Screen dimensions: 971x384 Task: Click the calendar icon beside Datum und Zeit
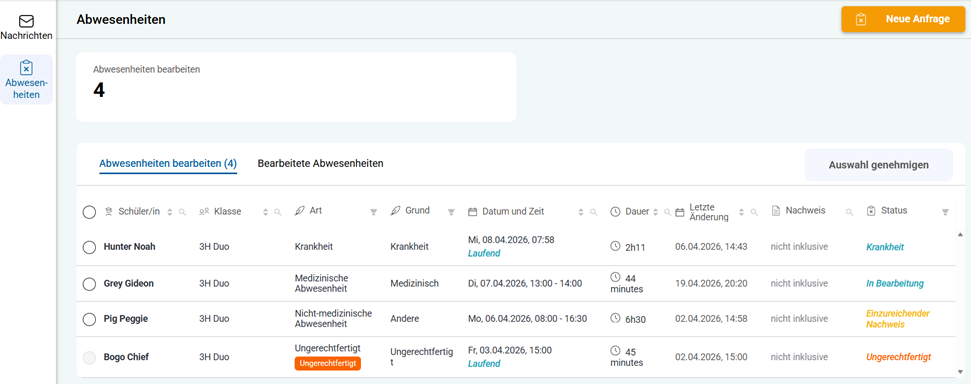tap(472, 211)
